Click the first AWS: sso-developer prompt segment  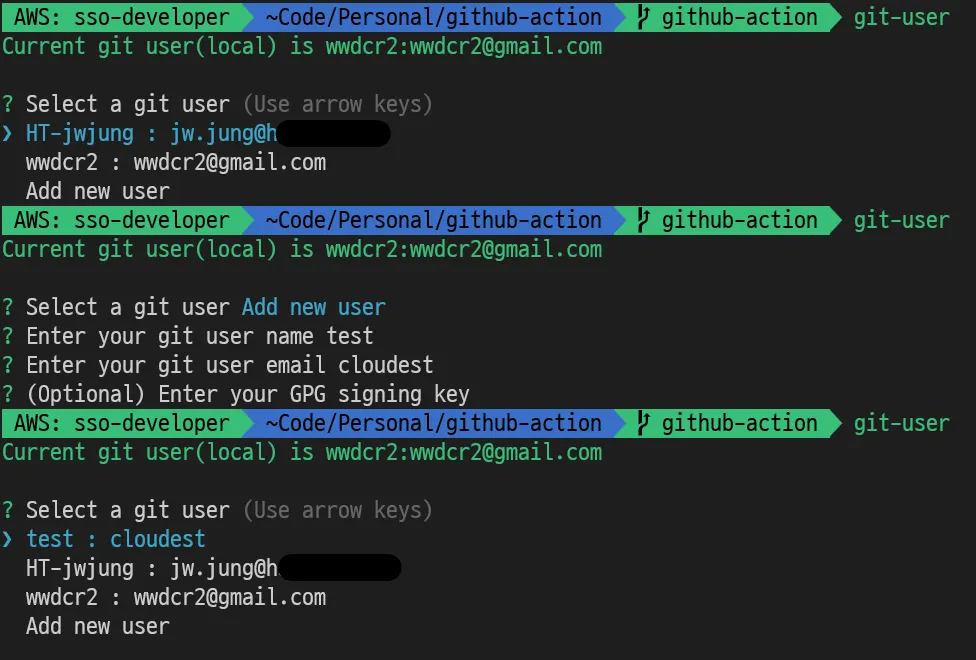[x=122, y=17]
